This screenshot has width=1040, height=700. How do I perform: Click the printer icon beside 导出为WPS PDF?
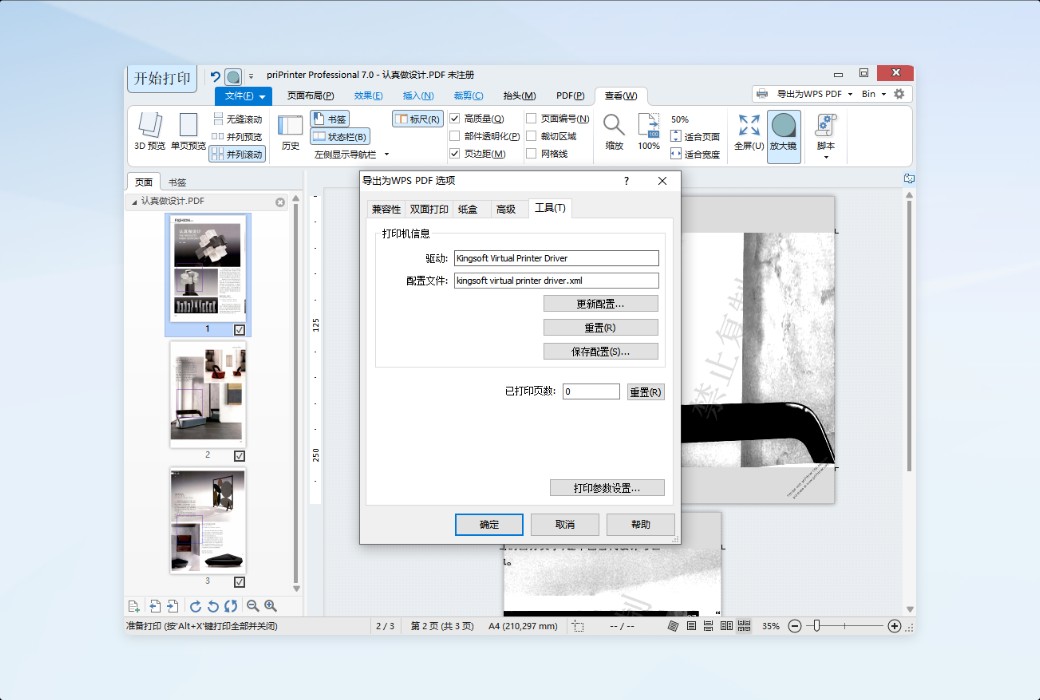point(762,94)
